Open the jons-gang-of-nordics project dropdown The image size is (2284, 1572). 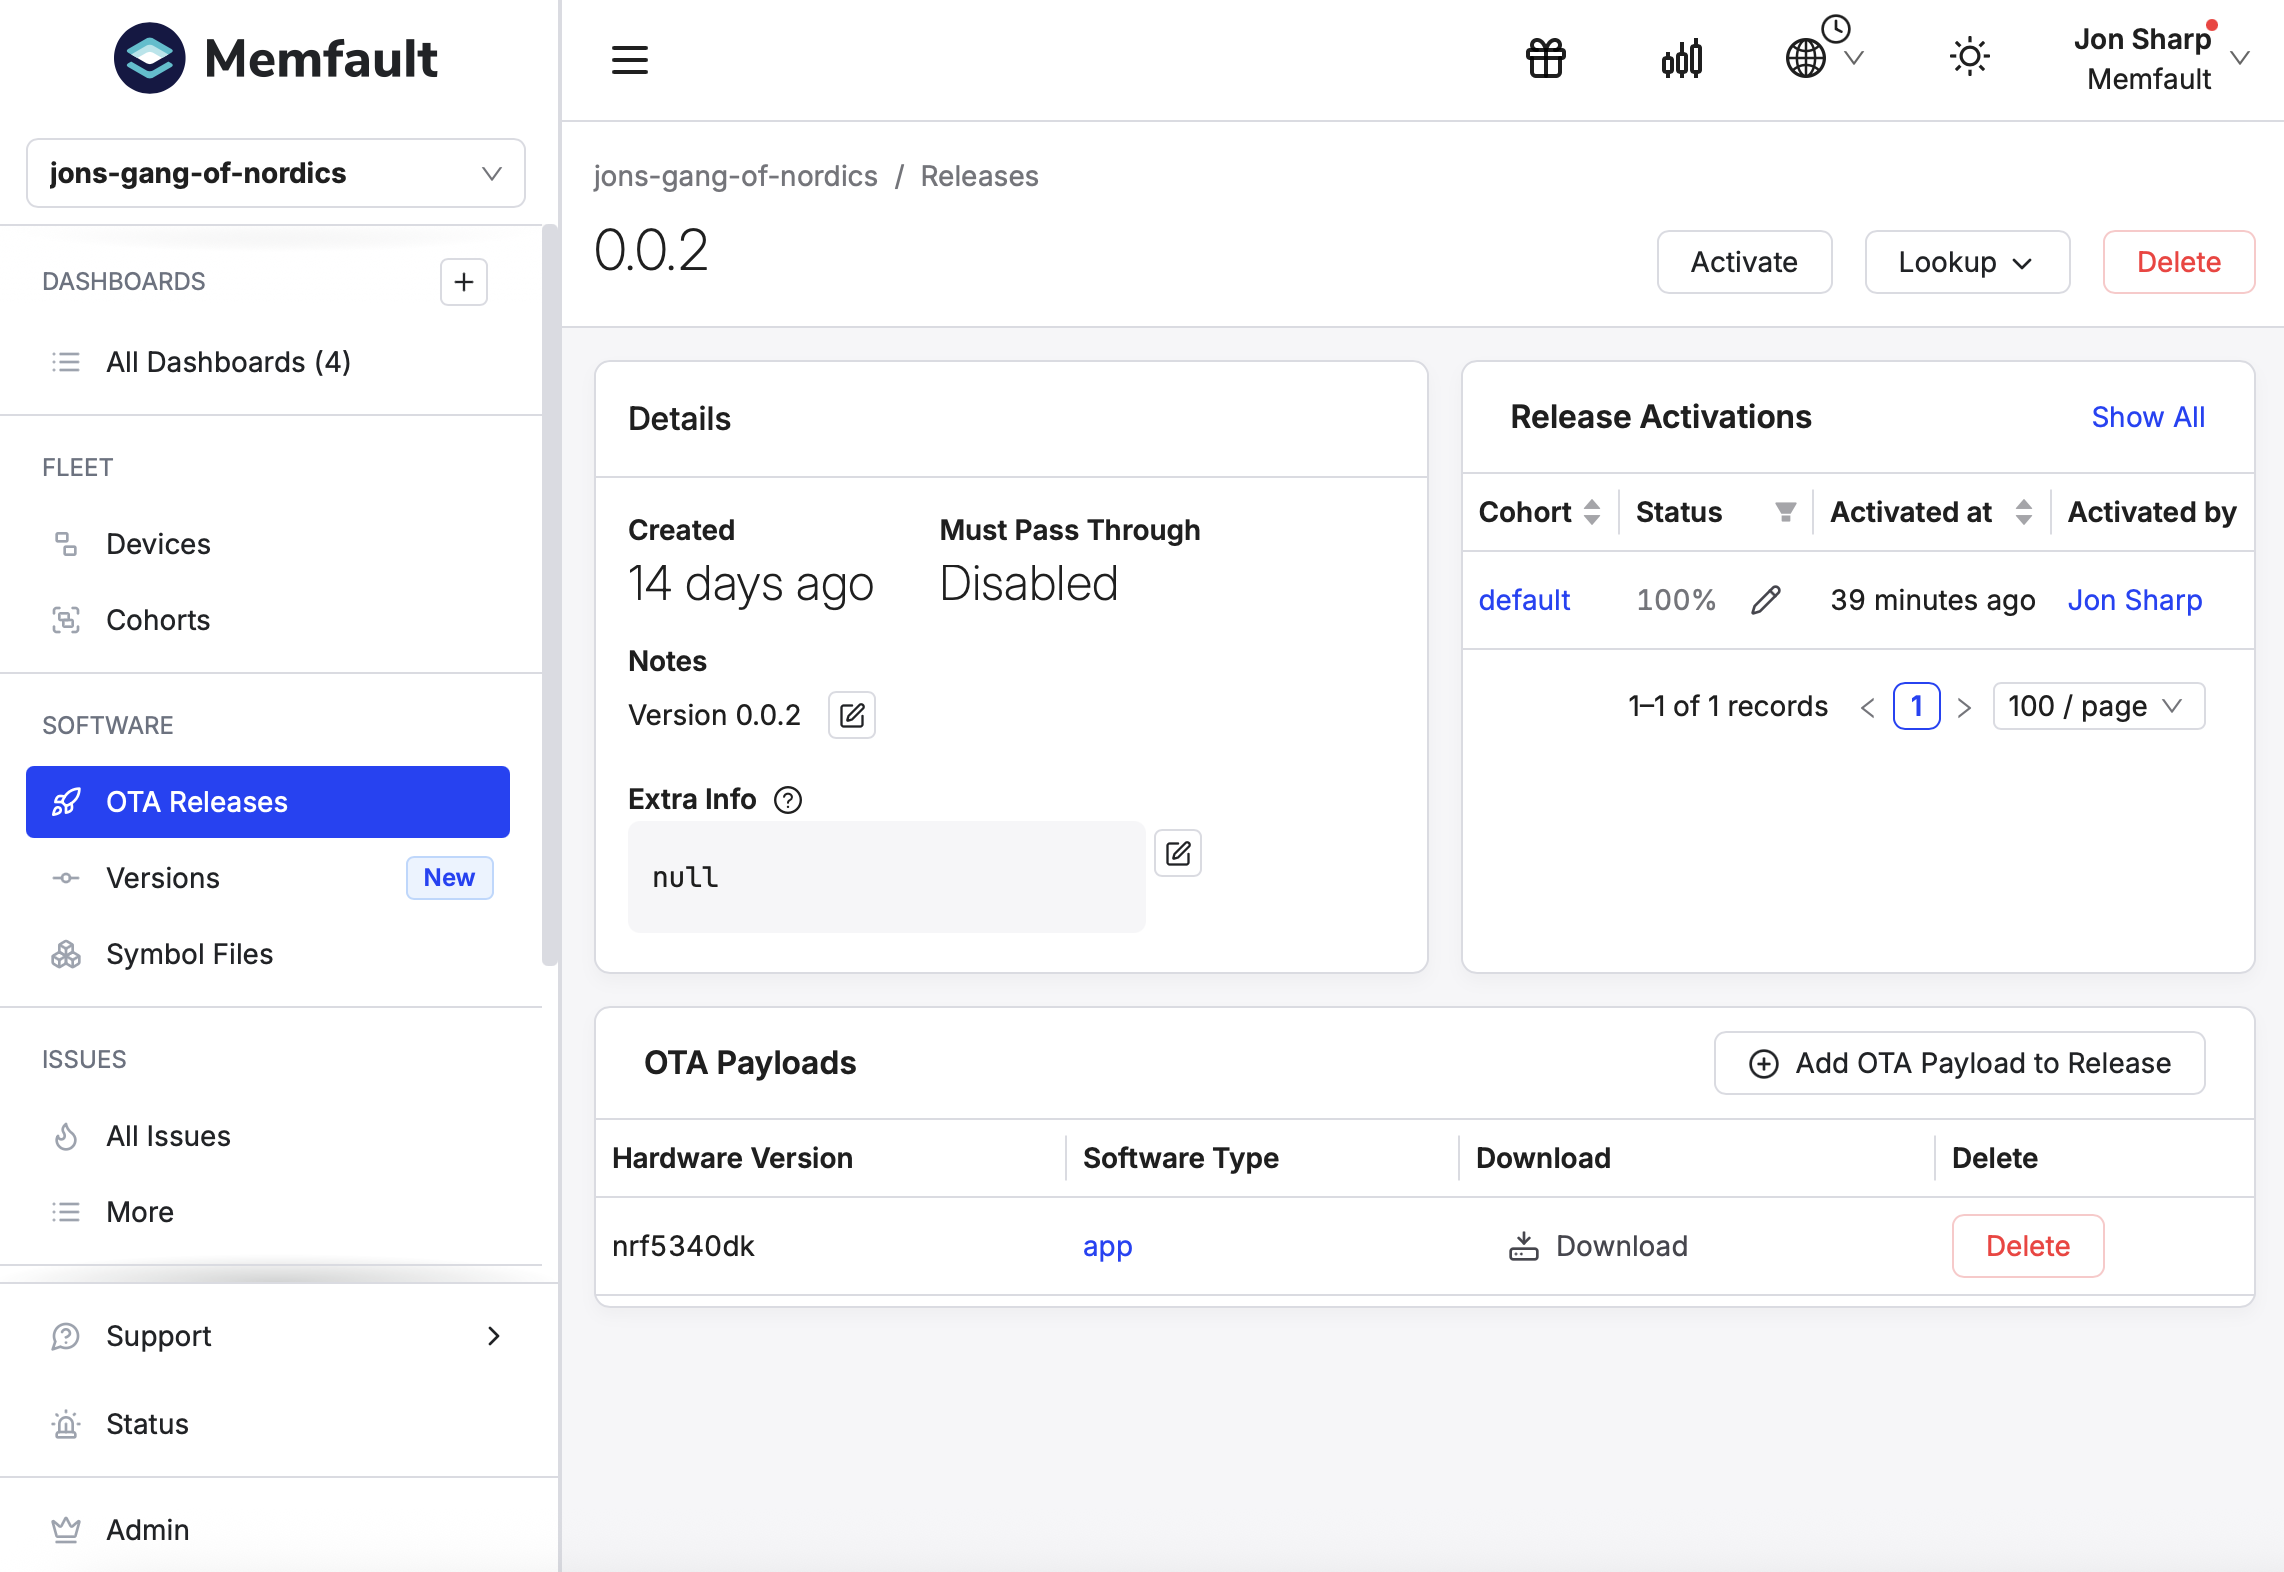pos(276,173)
